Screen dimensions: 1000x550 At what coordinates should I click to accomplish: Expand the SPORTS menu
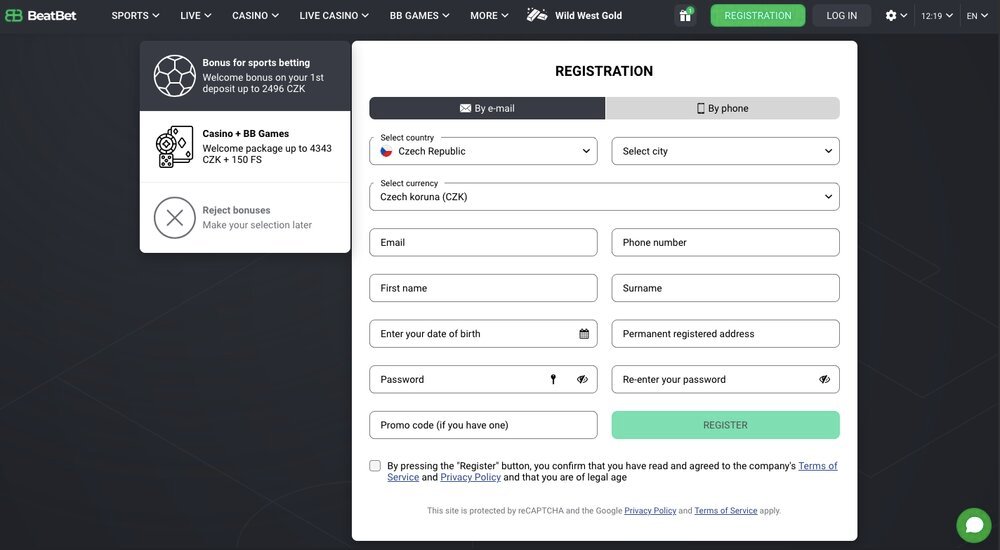pos(135,15)
